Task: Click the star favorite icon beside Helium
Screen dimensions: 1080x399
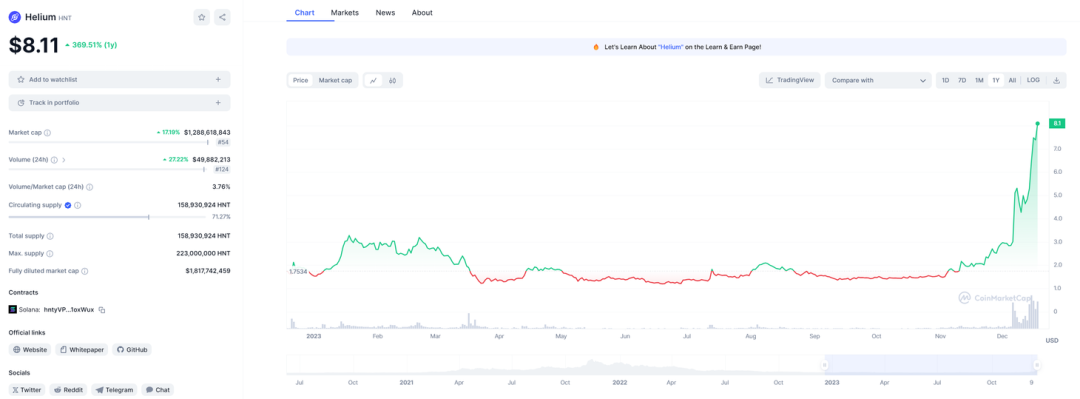Action: pyautogui.click(x=202, y=17)
